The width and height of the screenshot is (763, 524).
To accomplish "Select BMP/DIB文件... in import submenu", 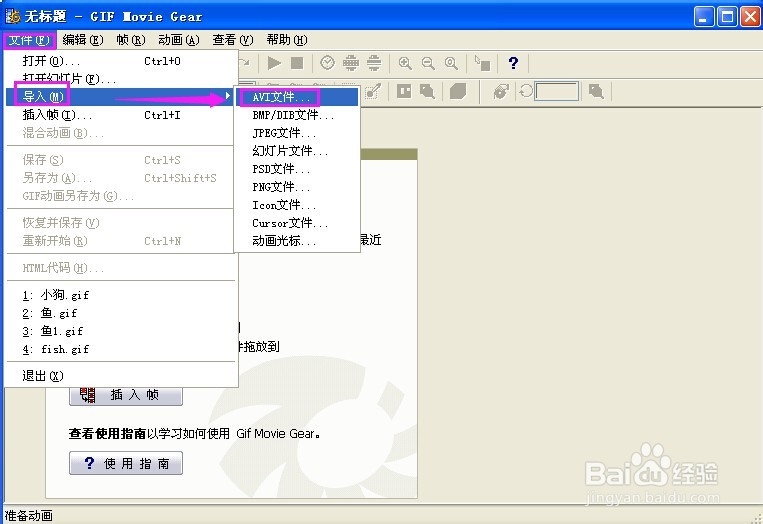I will pos(297,115).
